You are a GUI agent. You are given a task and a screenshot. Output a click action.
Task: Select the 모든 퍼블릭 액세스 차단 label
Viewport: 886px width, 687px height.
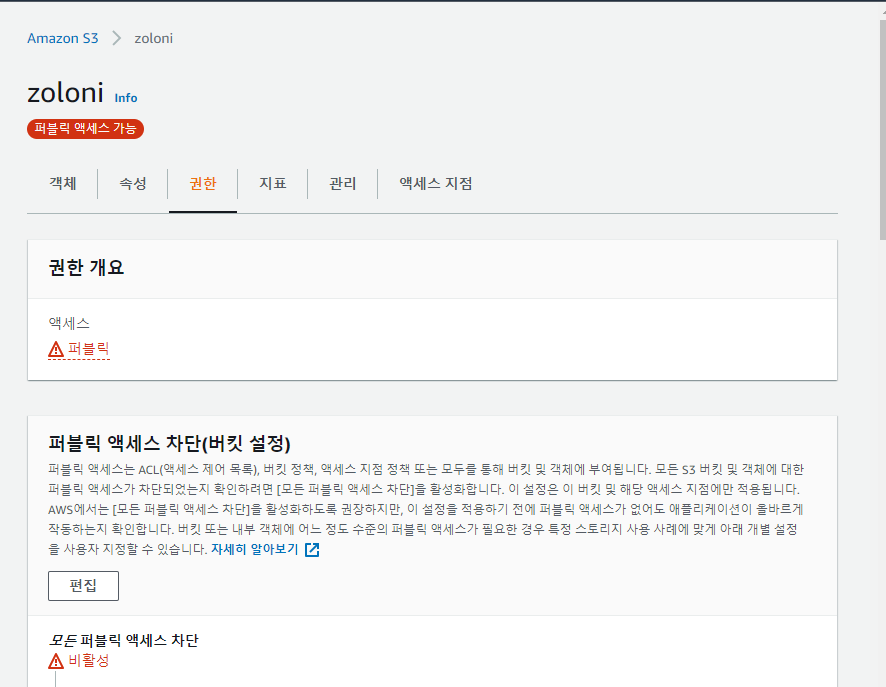(x=123, y=640)
